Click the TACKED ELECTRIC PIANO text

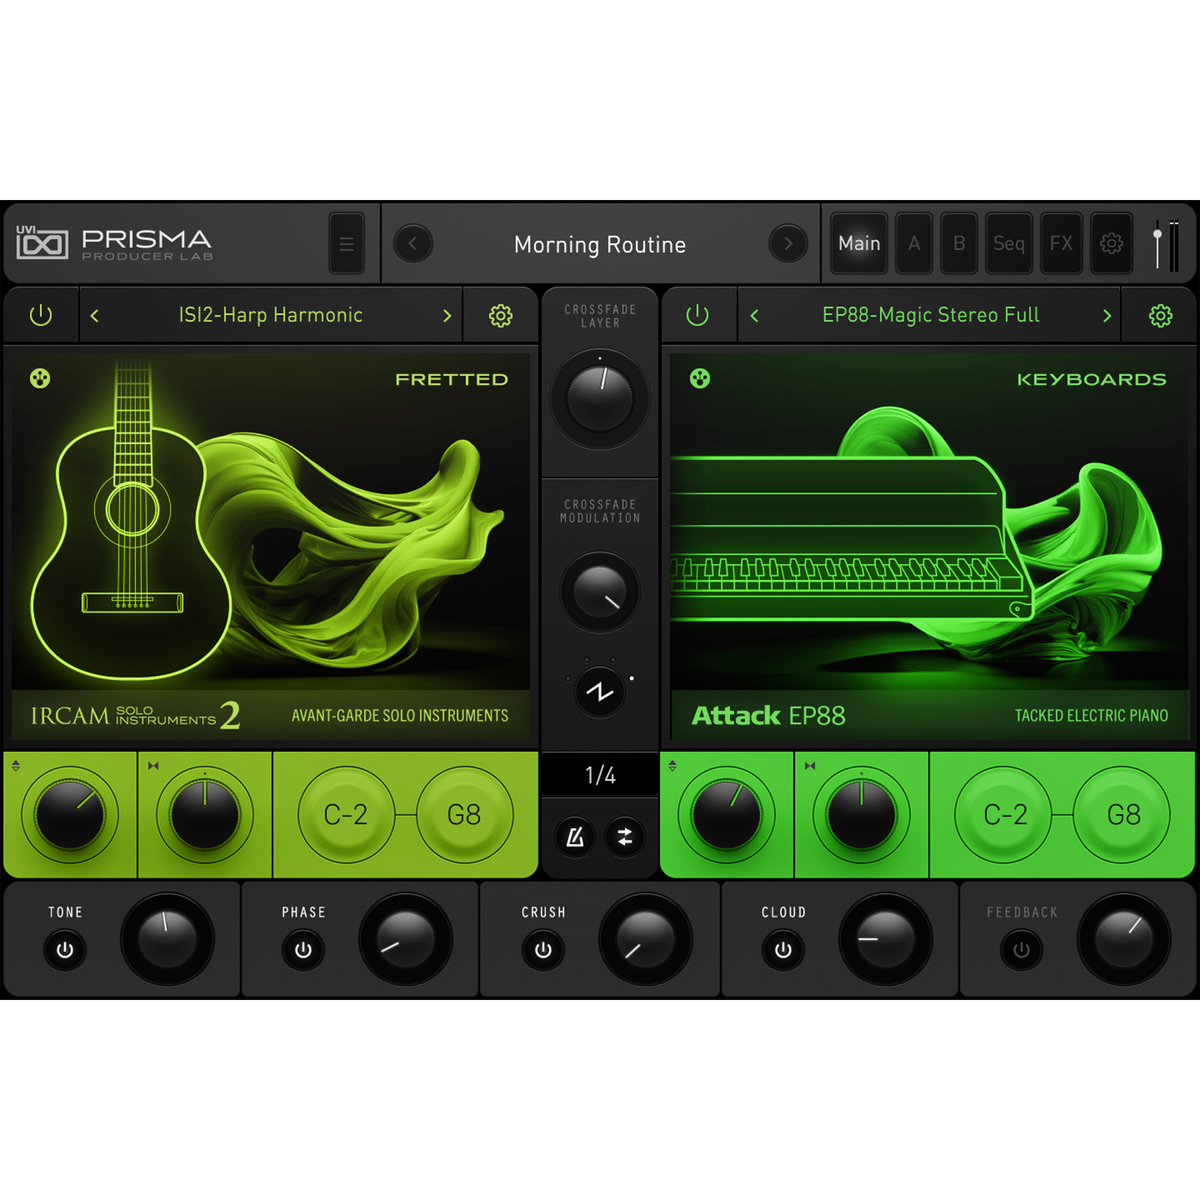[1091, 716]
